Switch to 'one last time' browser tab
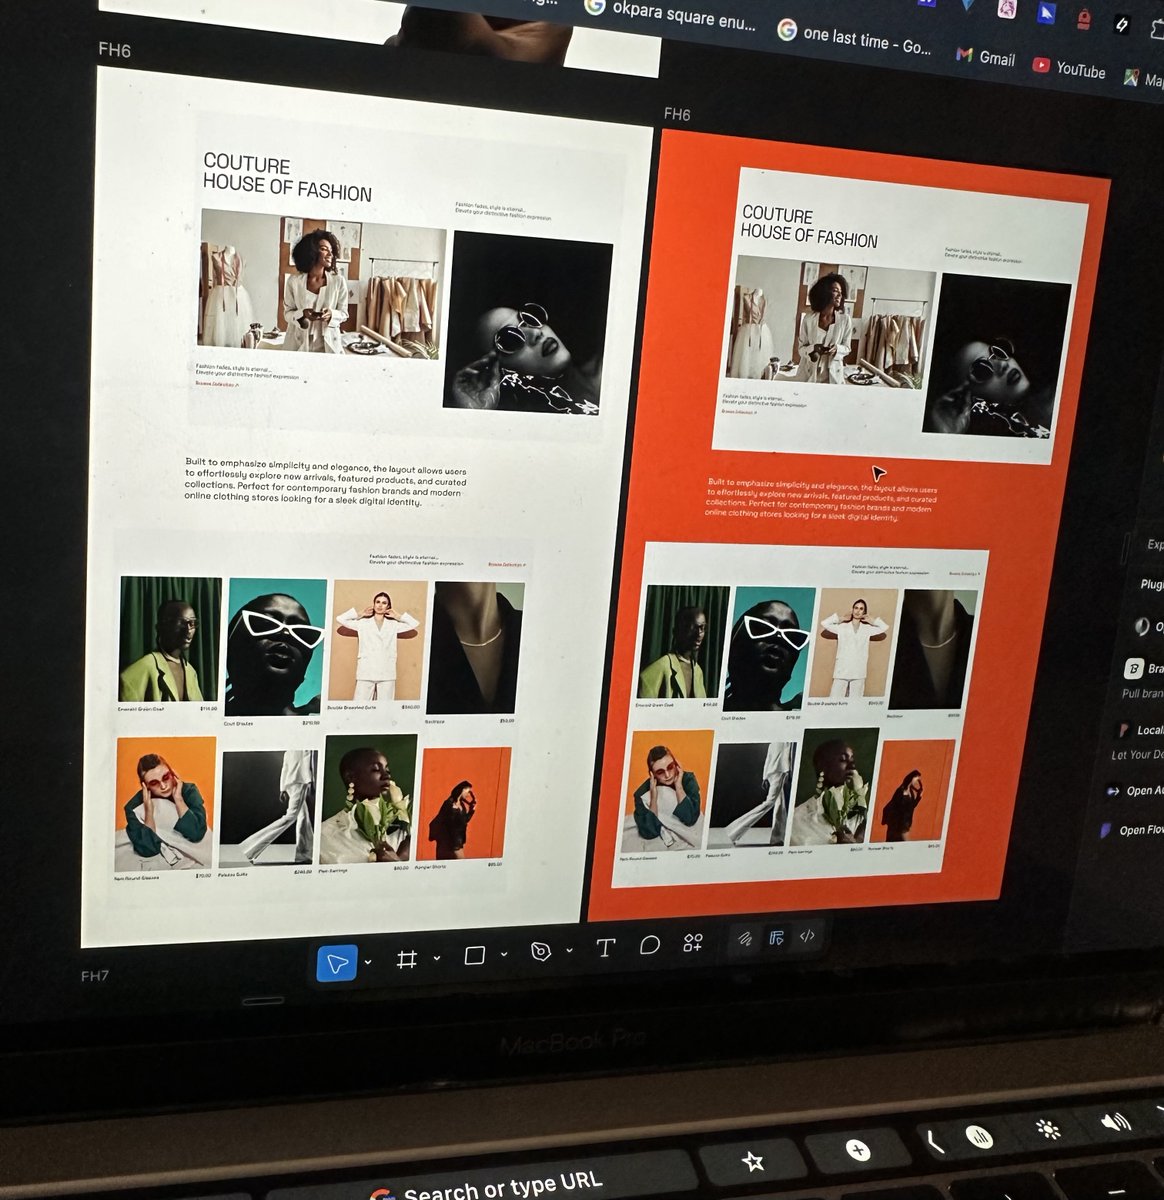The width and height of the screenshot is (1164, 1200). pos(855,38)
